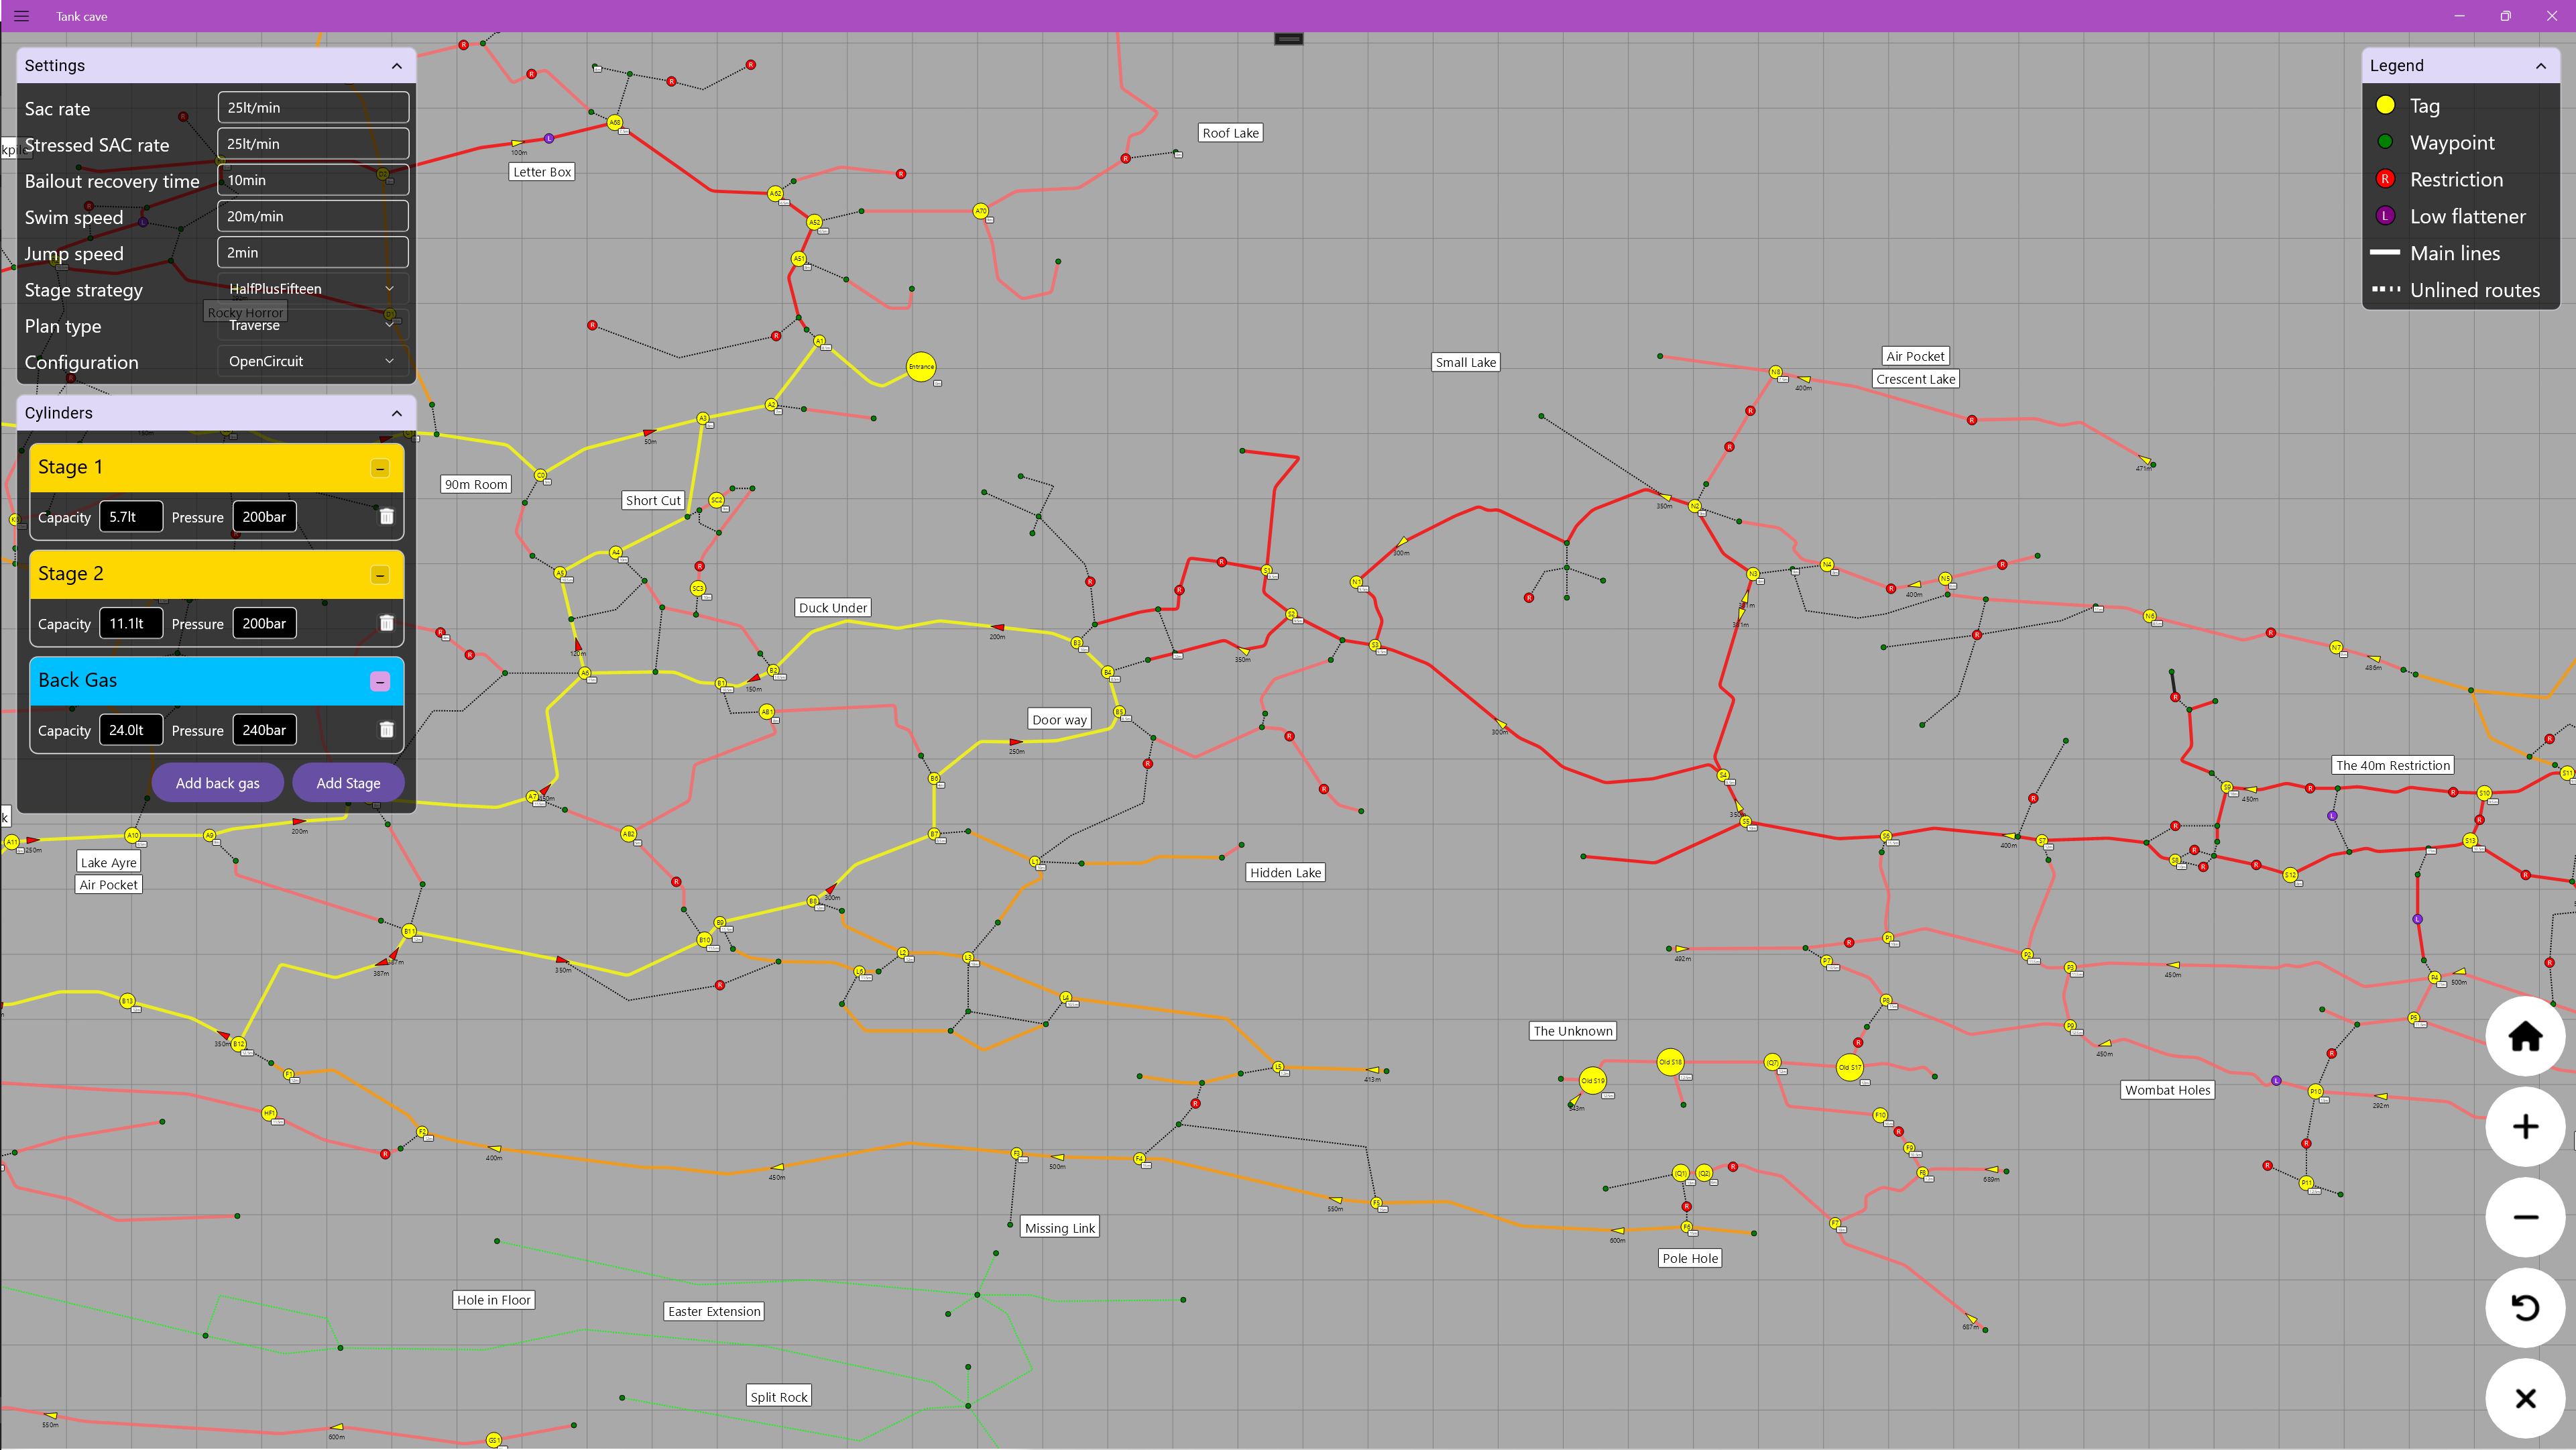Delete the Back Gas cylinder
The image size is (2576, 1450).
387,730
